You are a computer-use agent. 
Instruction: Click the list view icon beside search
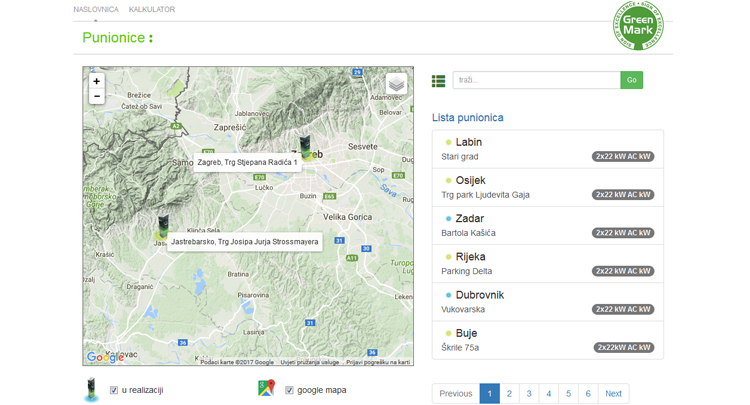click(x=438, y=81)
